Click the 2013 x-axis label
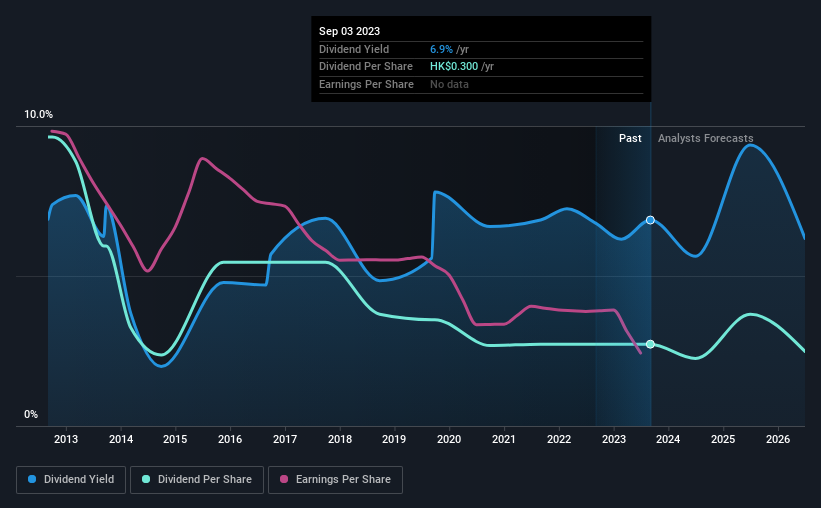Screen dimensions: 821x508 (x=66, y=439)
